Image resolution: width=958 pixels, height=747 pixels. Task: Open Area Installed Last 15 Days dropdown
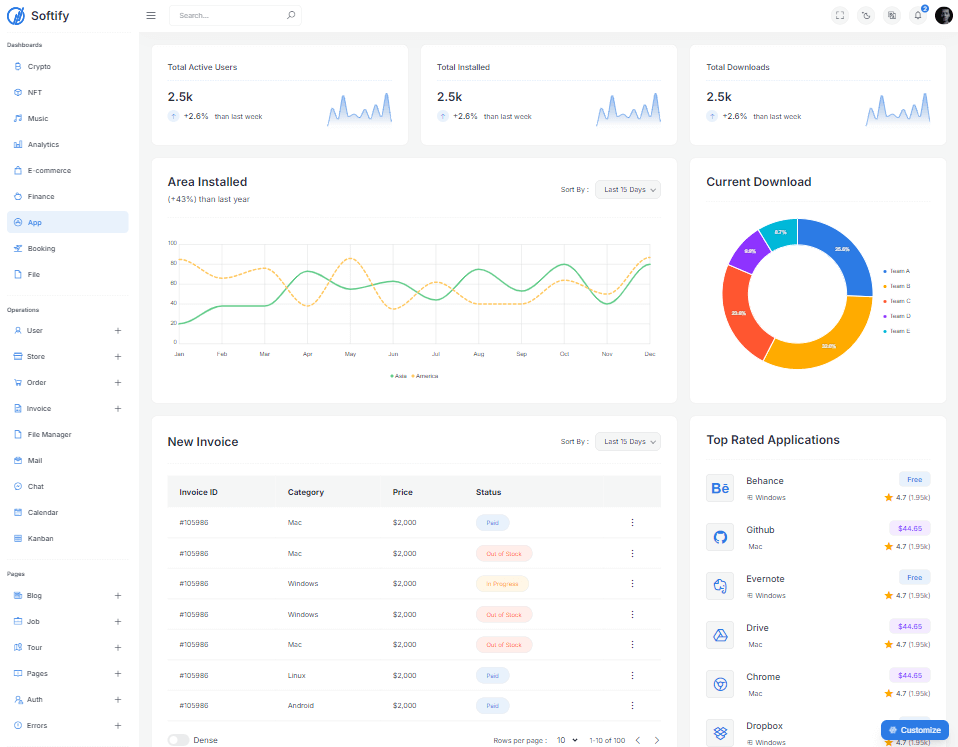[x=627, y=190]
